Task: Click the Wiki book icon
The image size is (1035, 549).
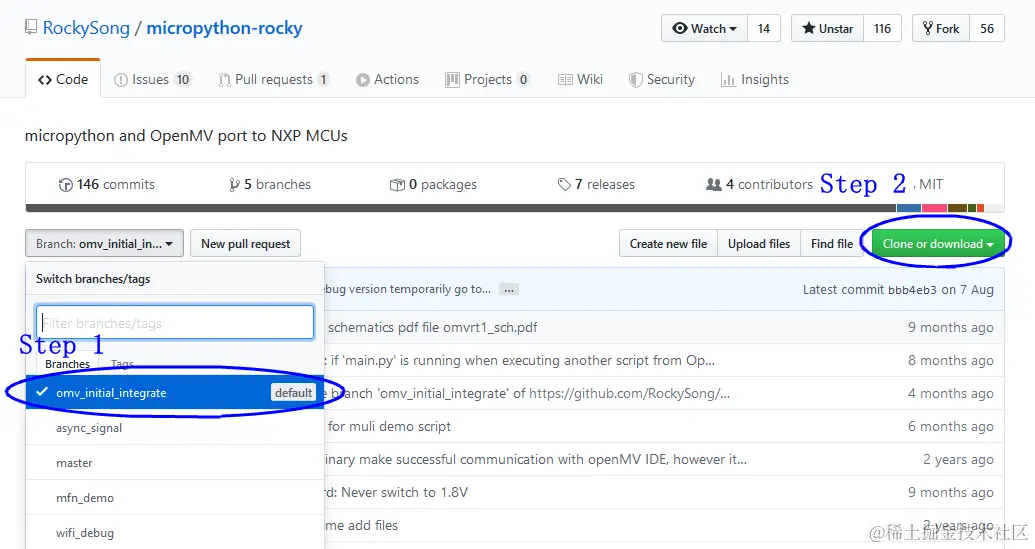Action: click(x=565, y=80)
